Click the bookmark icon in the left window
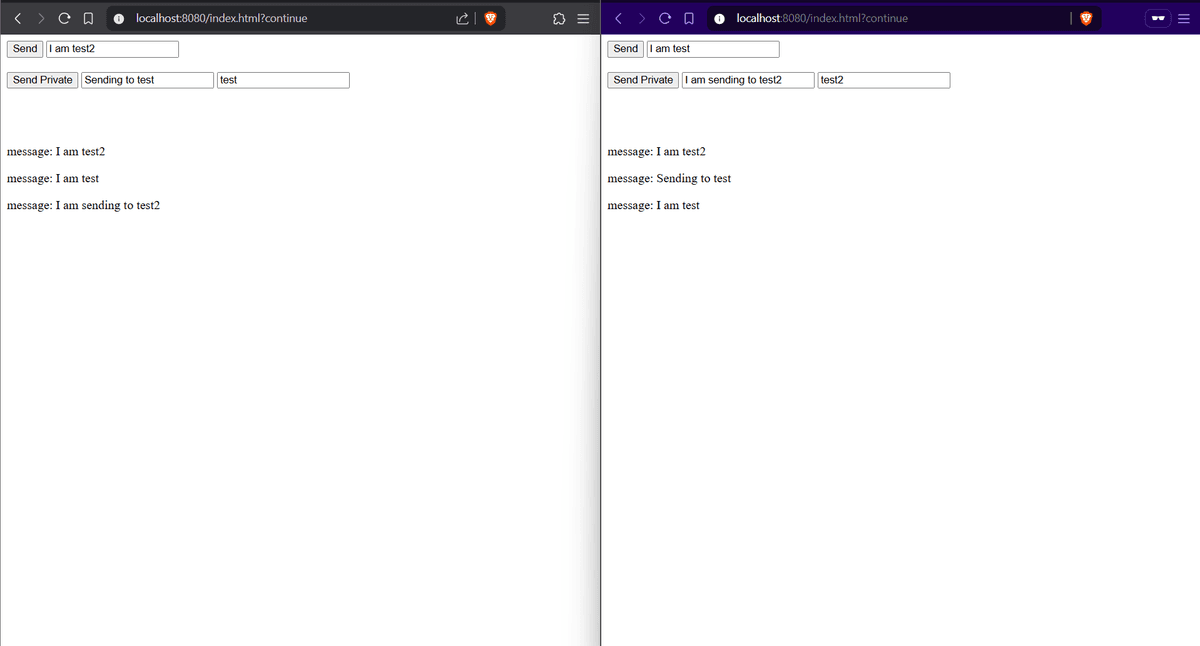 click(x=88, y=17)
